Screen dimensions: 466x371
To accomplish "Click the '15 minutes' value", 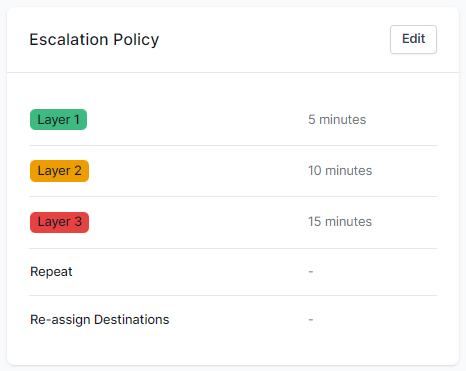I will click(340, 222).
